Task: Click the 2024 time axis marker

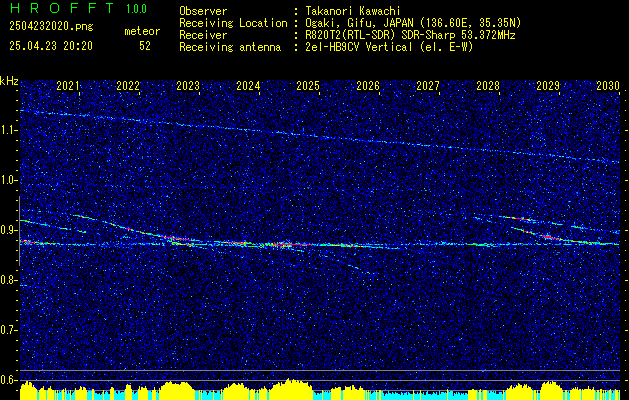Action: (x=248, y=85)
